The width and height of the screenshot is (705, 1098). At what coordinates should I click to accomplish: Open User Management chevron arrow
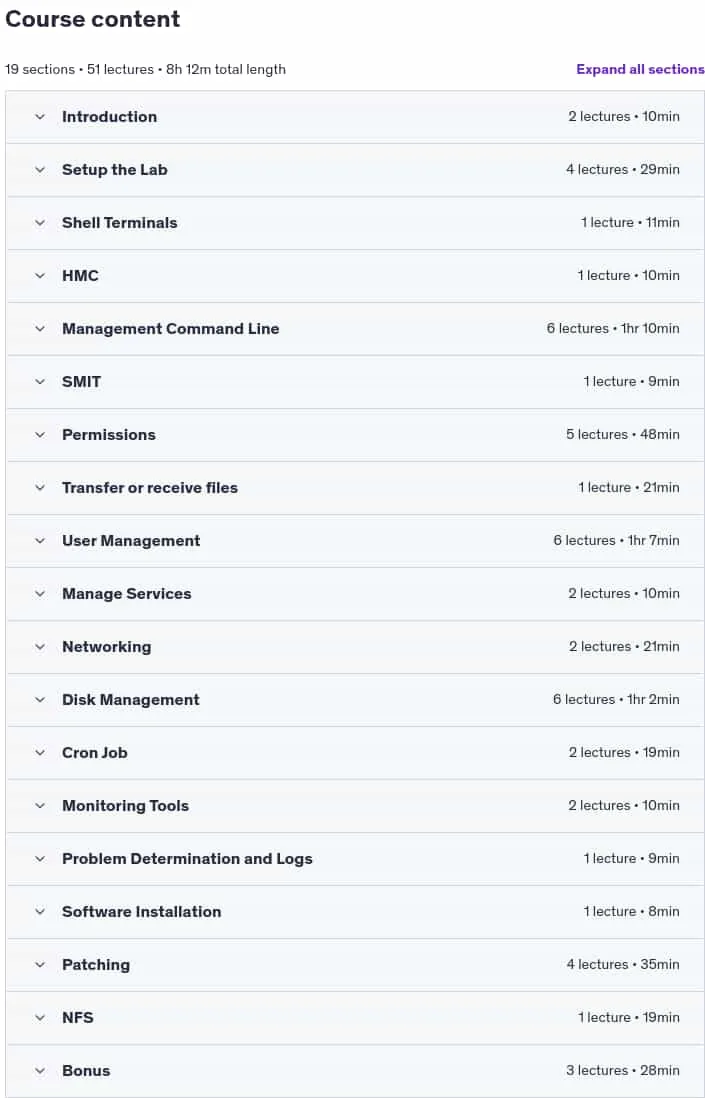click(x=40, y=541)
